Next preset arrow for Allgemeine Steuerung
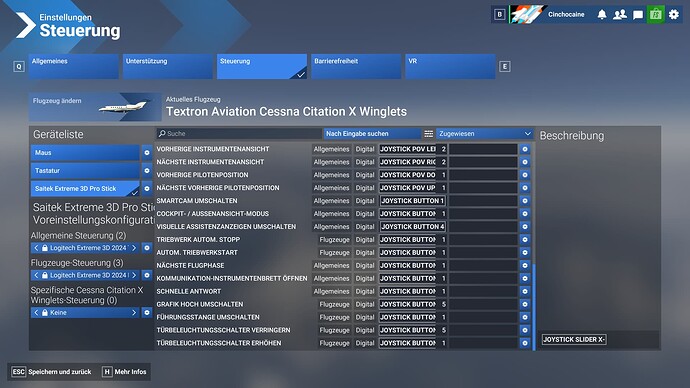Screen dimensions: 690x388 [134, 248]
